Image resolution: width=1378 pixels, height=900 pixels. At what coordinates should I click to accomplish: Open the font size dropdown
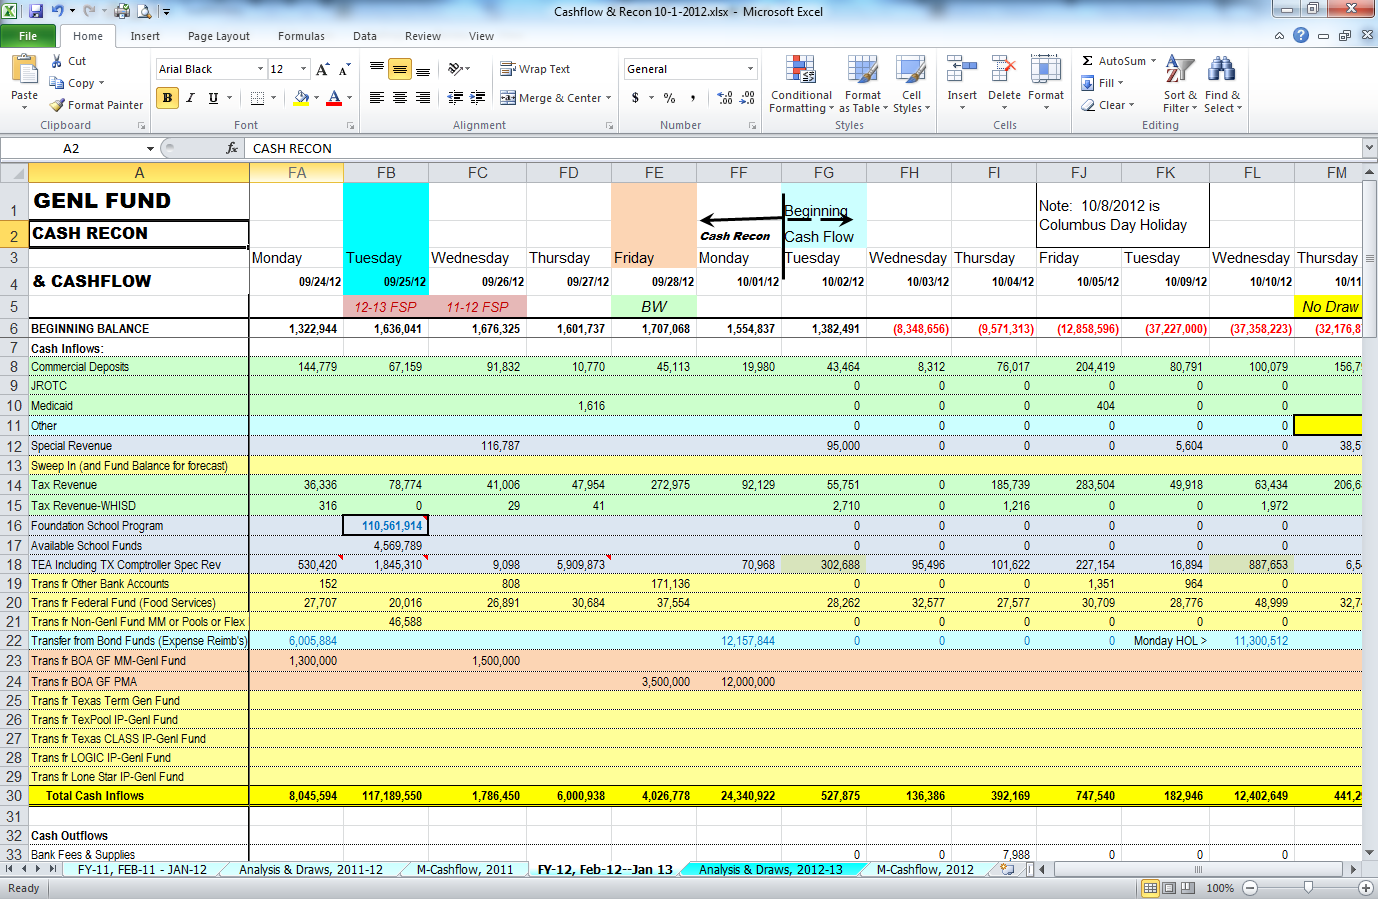point(303,69)
